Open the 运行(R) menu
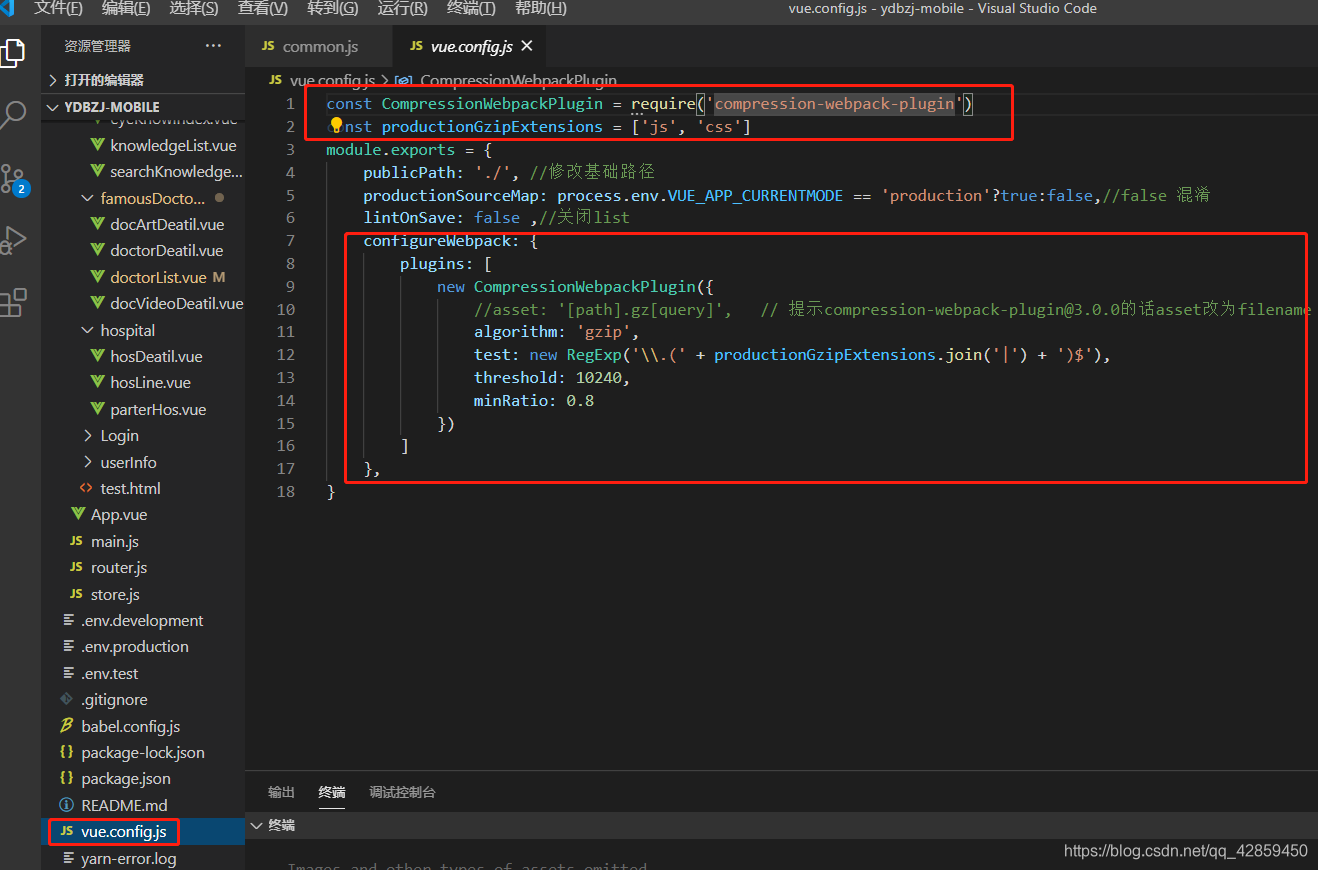1318x870 pixels. point(402,8)
